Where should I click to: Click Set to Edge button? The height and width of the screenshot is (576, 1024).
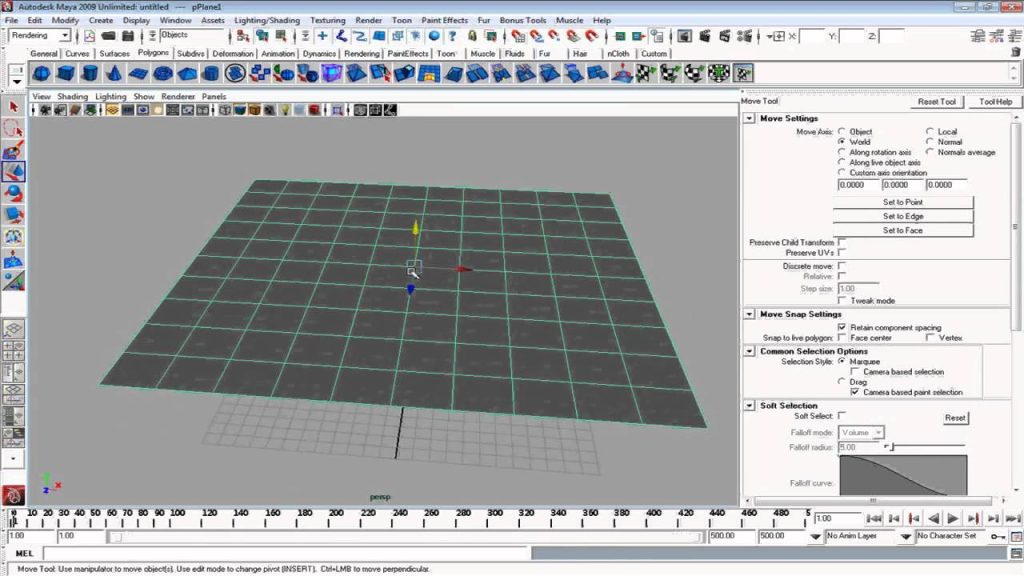(903, 216)
